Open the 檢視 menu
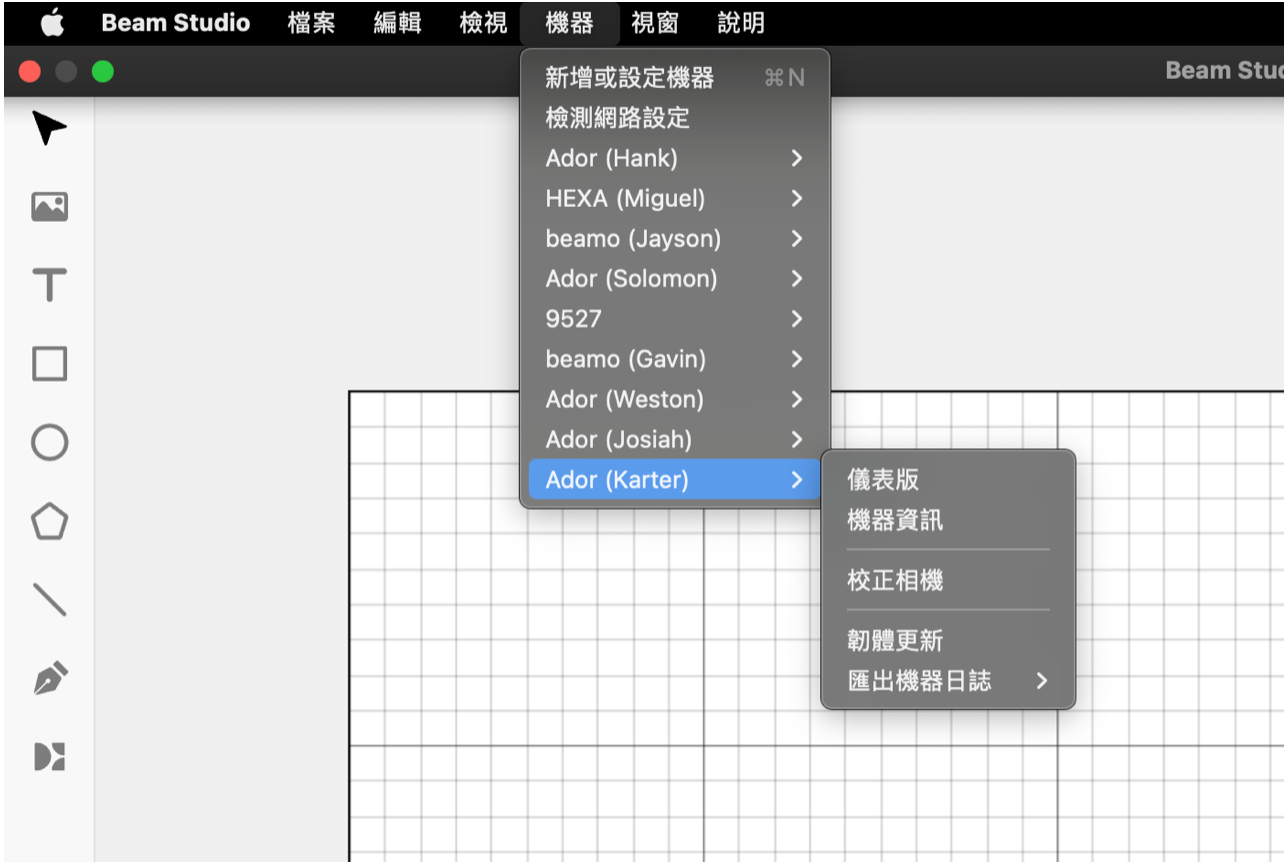Screen dimensions: 1286x862 [483, 23]
